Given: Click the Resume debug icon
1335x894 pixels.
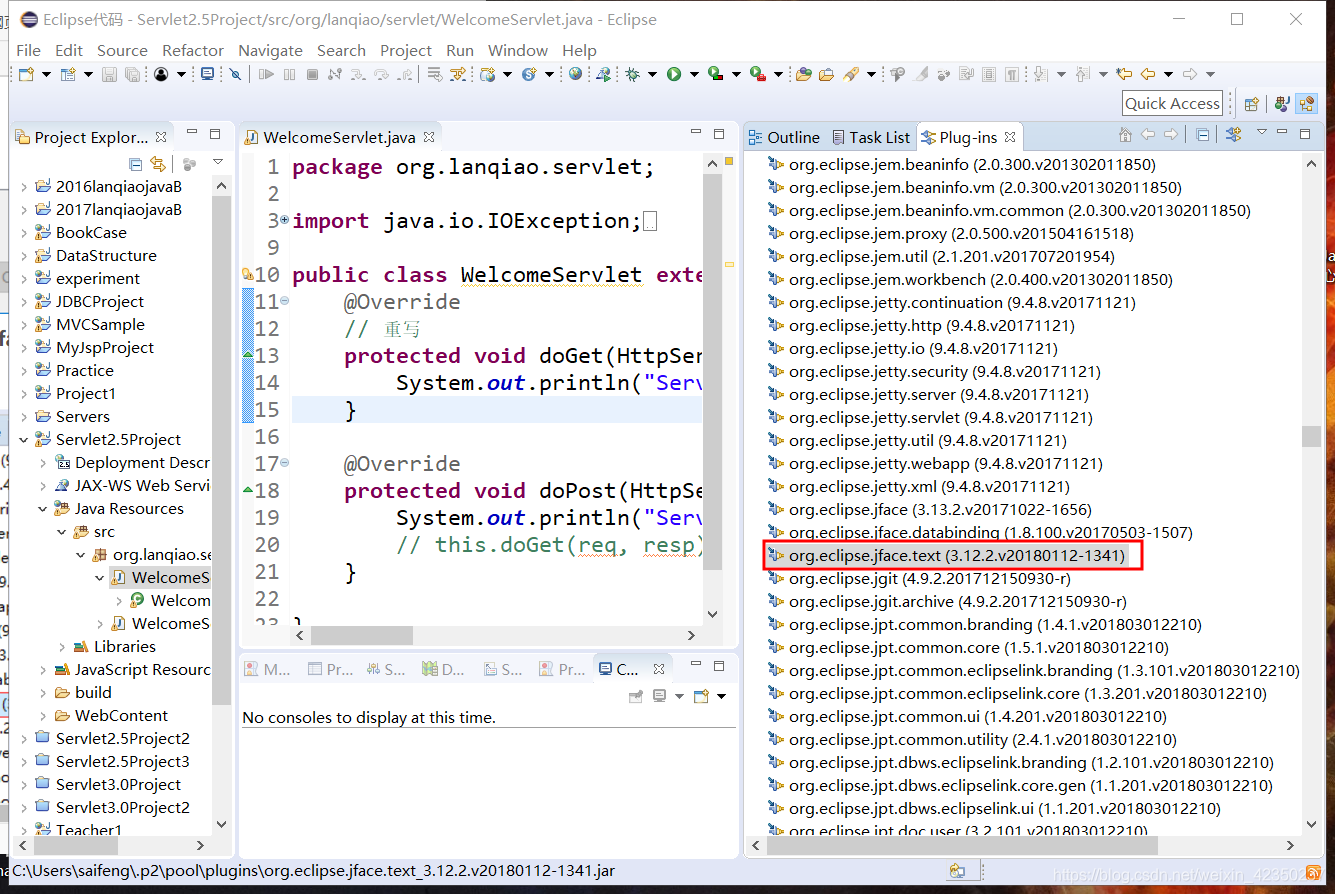Looking at the screenshot, I should point(266,74).
